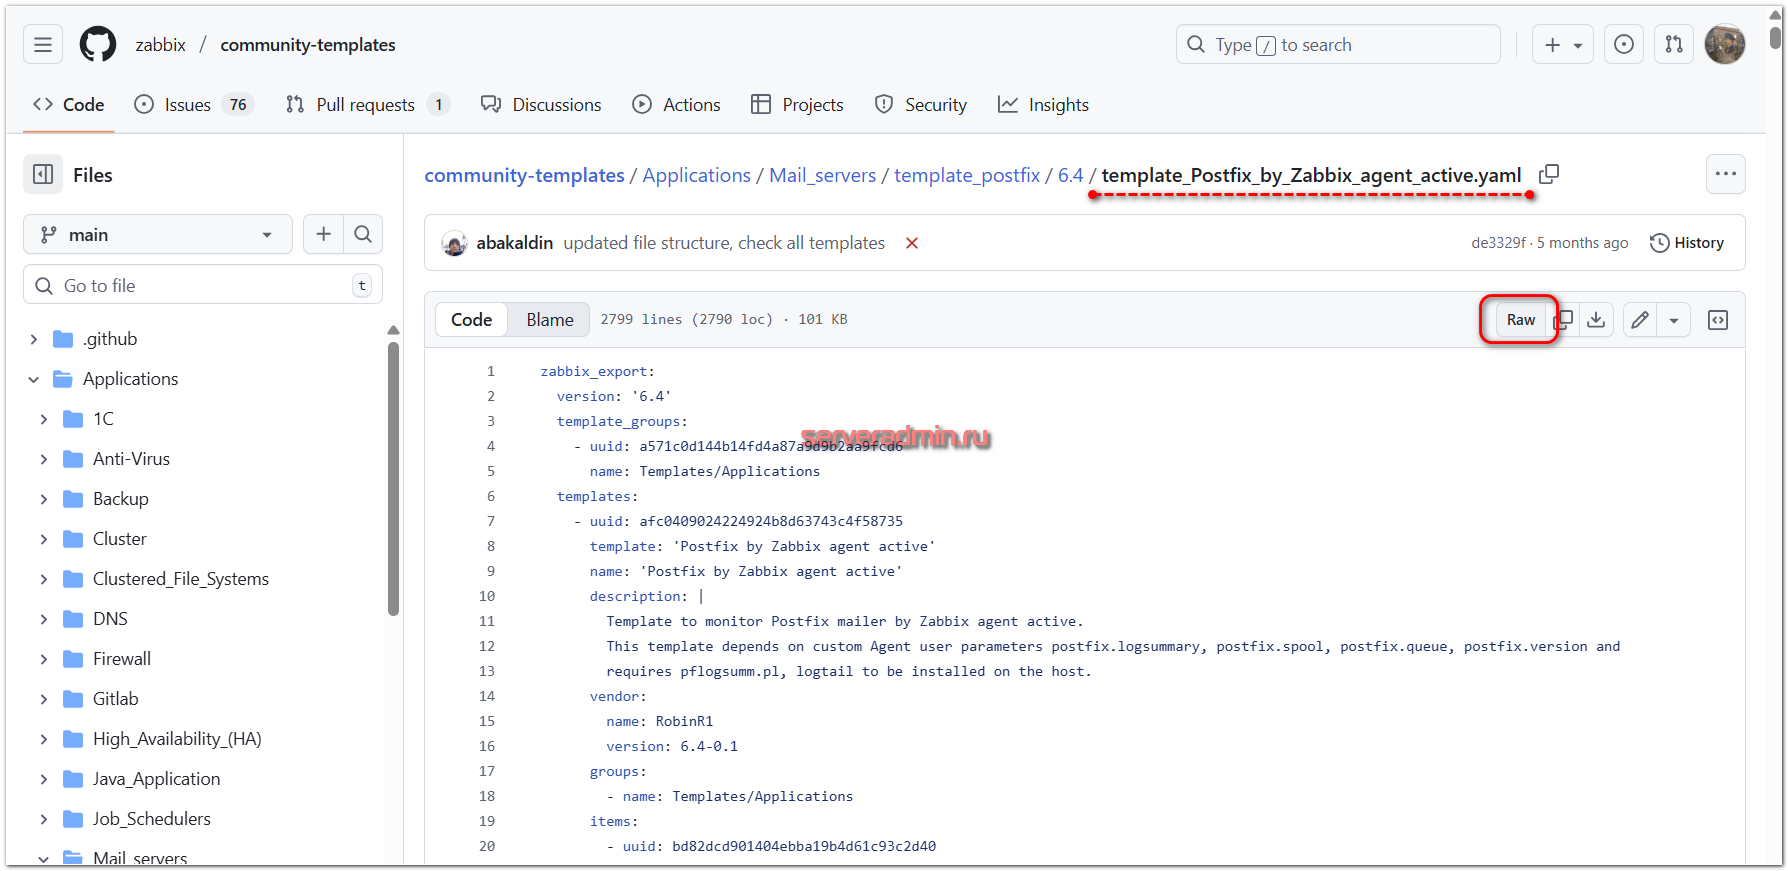Viewport: 1788px width, 871px height.
Task: Open the main branch selector
Action: pos(158,234)
